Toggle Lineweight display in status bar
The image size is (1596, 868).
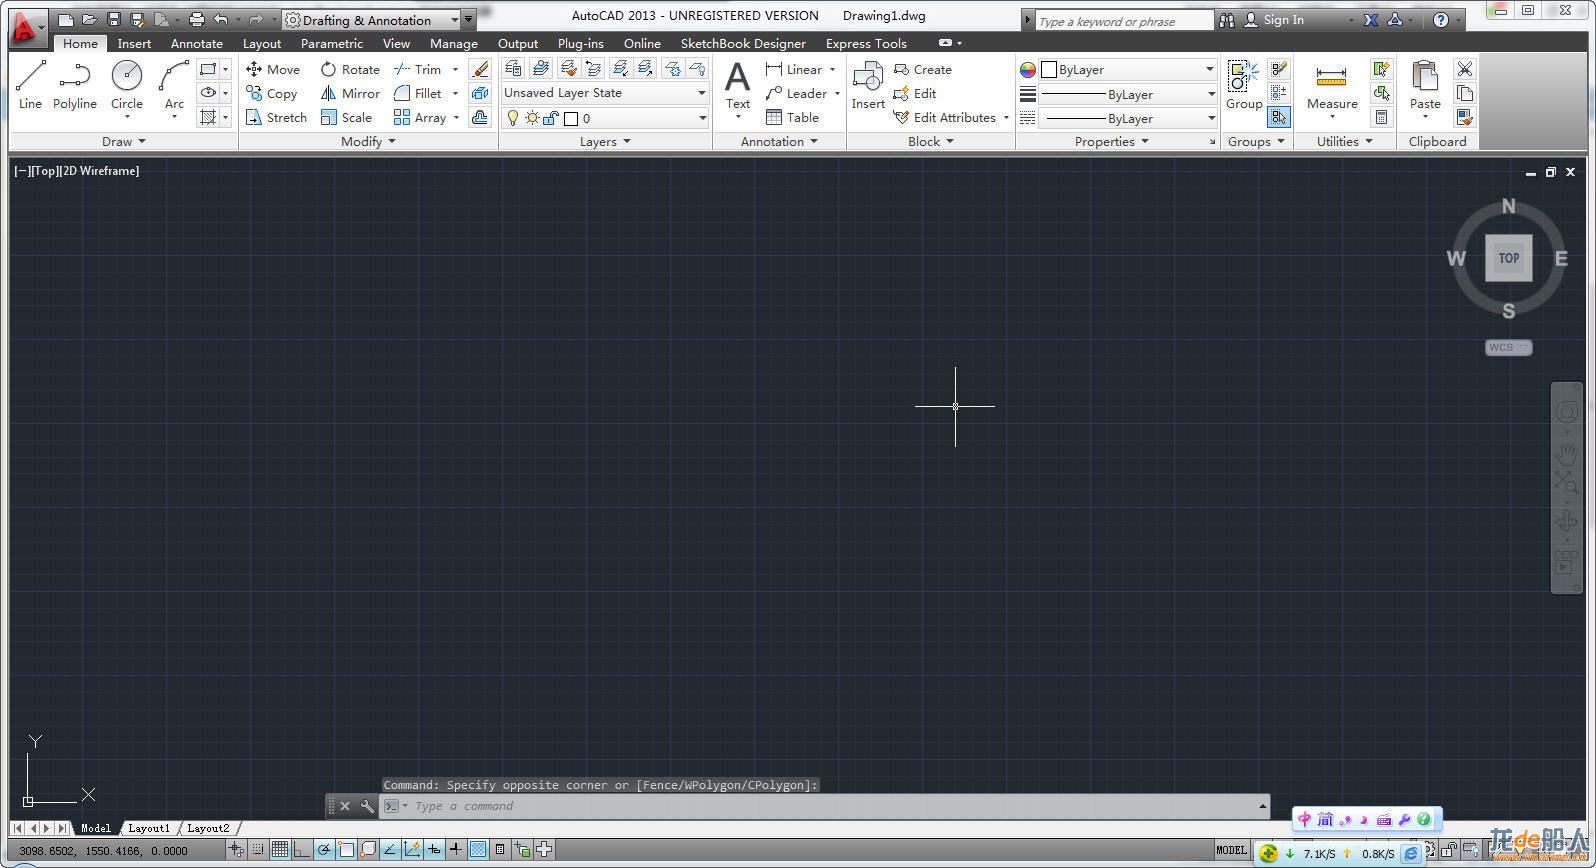456,850
